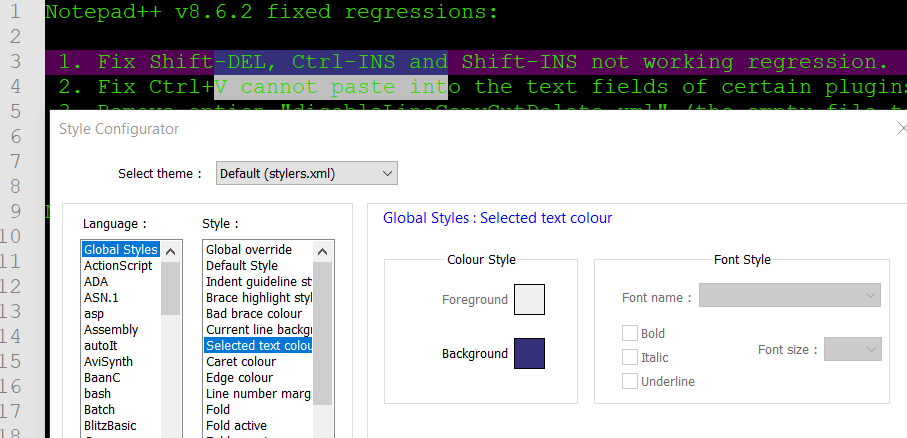This screenshot has height=438, width=907.
Task: Click the Background colour swatch
Action: point(529,354)
